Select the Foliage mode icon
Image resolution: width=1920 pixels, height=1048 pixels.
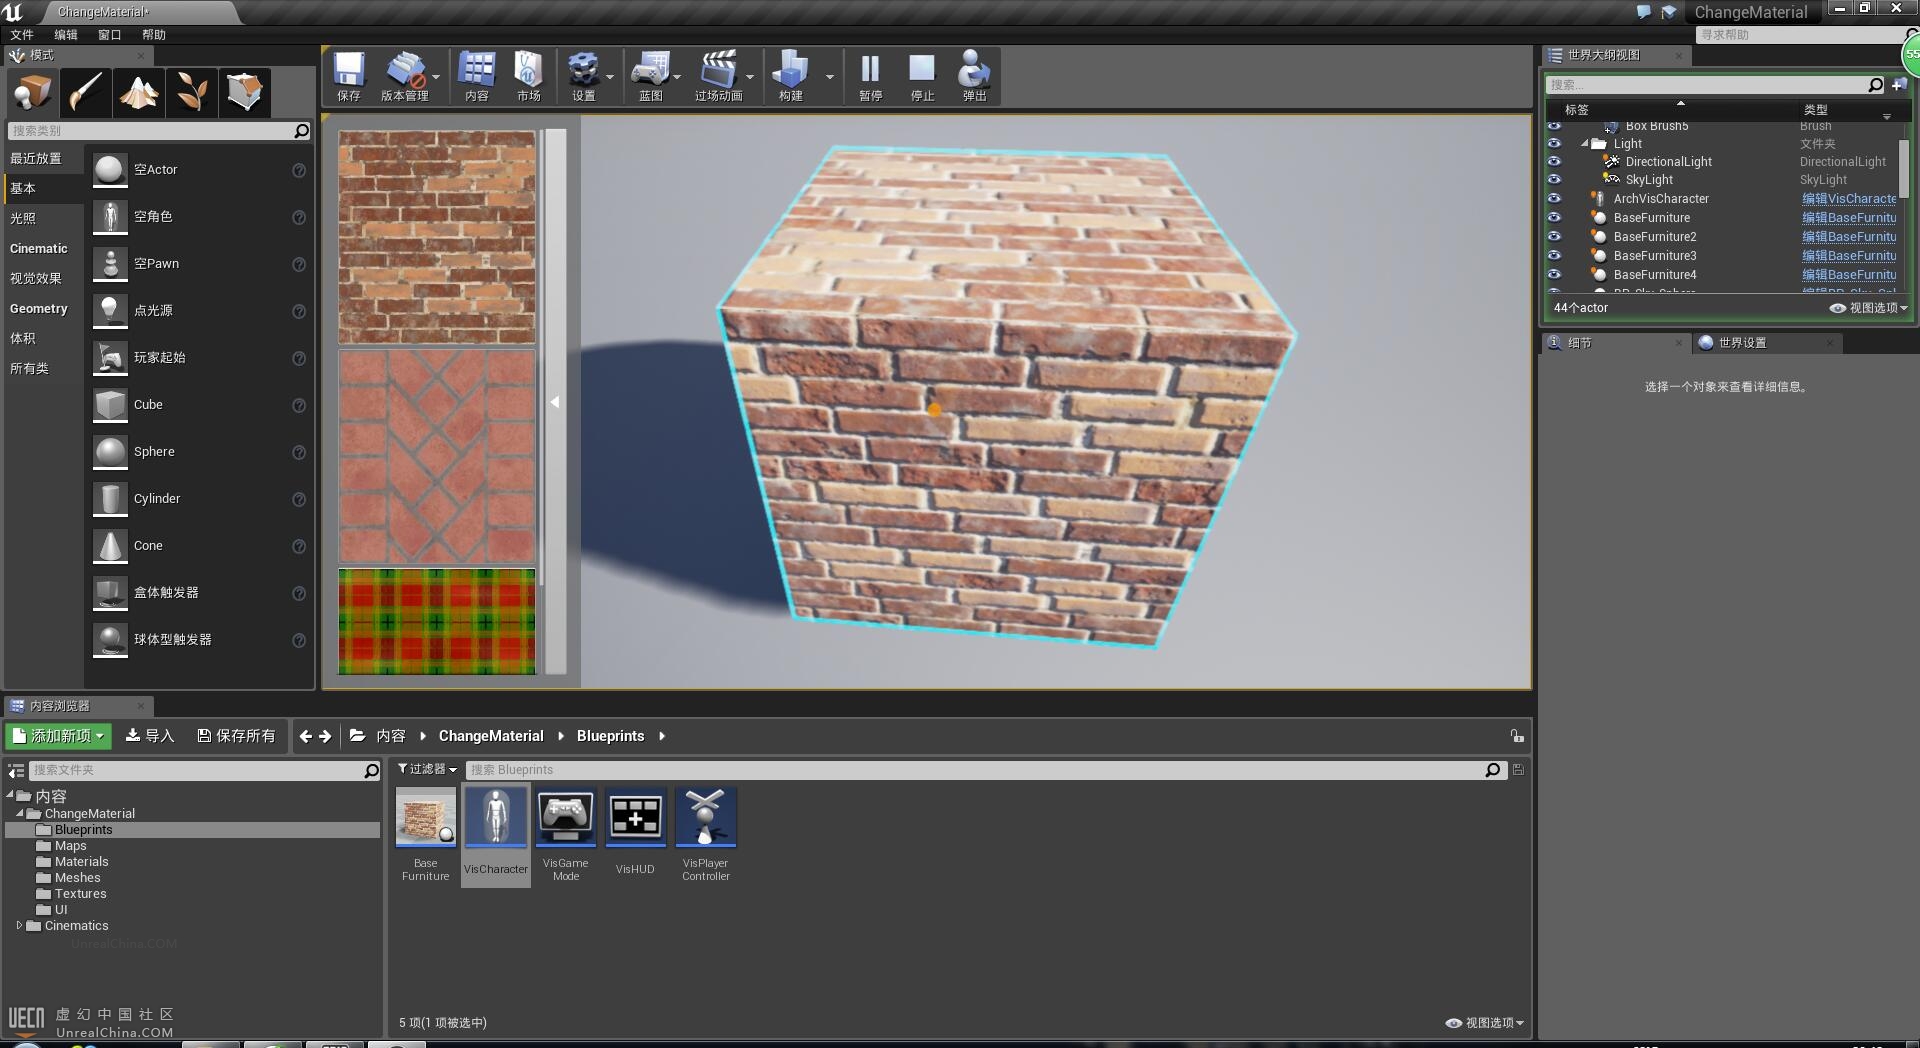point(192,93)
